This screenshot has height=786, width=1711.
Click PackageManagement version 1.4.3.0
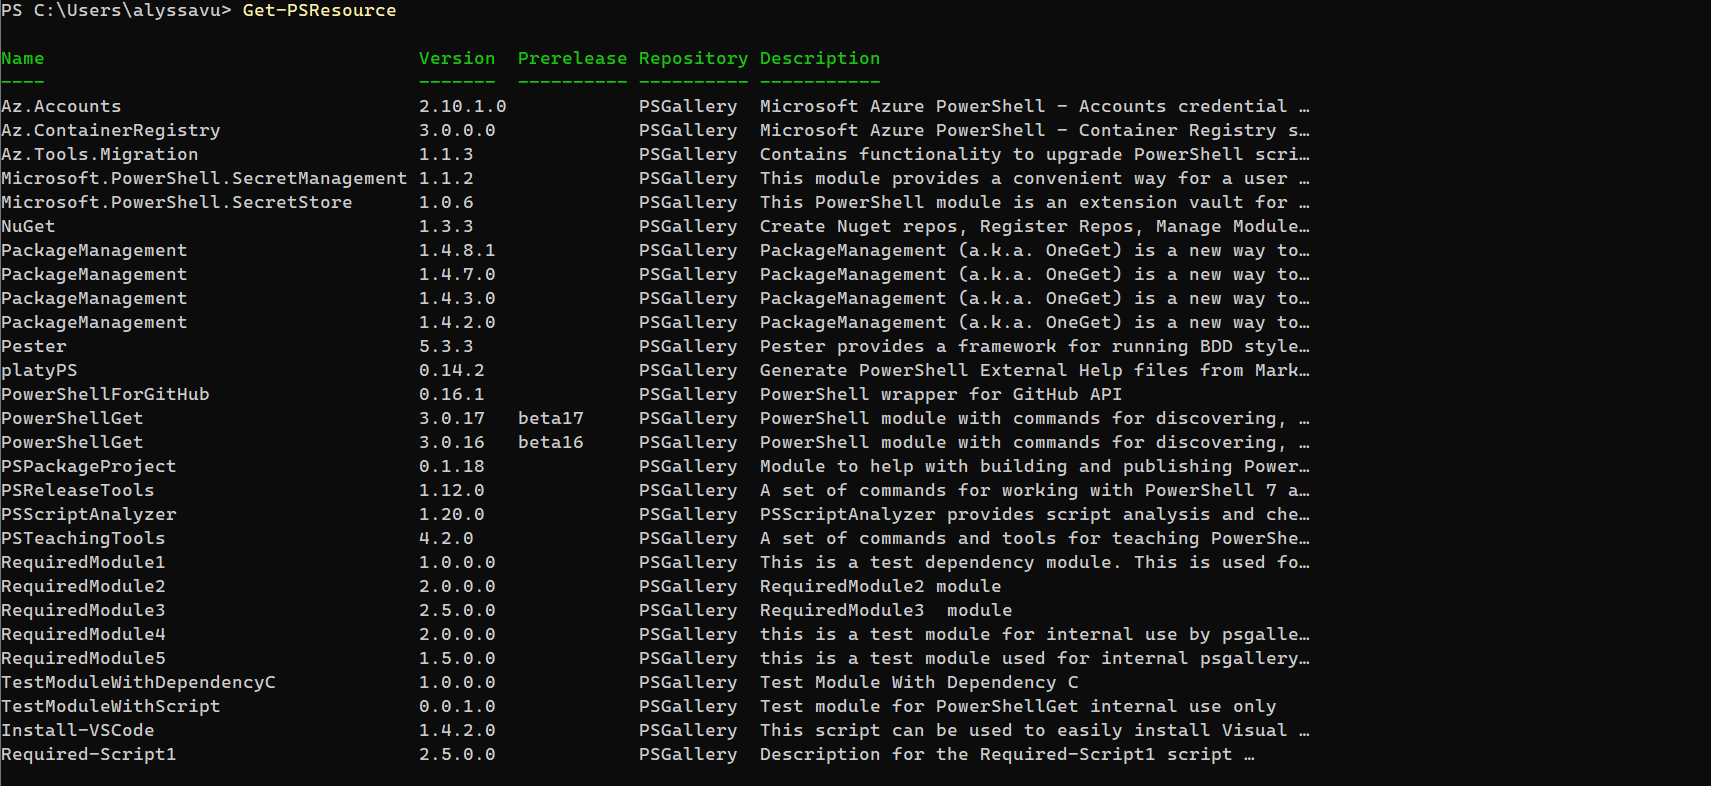click(457, 298)
